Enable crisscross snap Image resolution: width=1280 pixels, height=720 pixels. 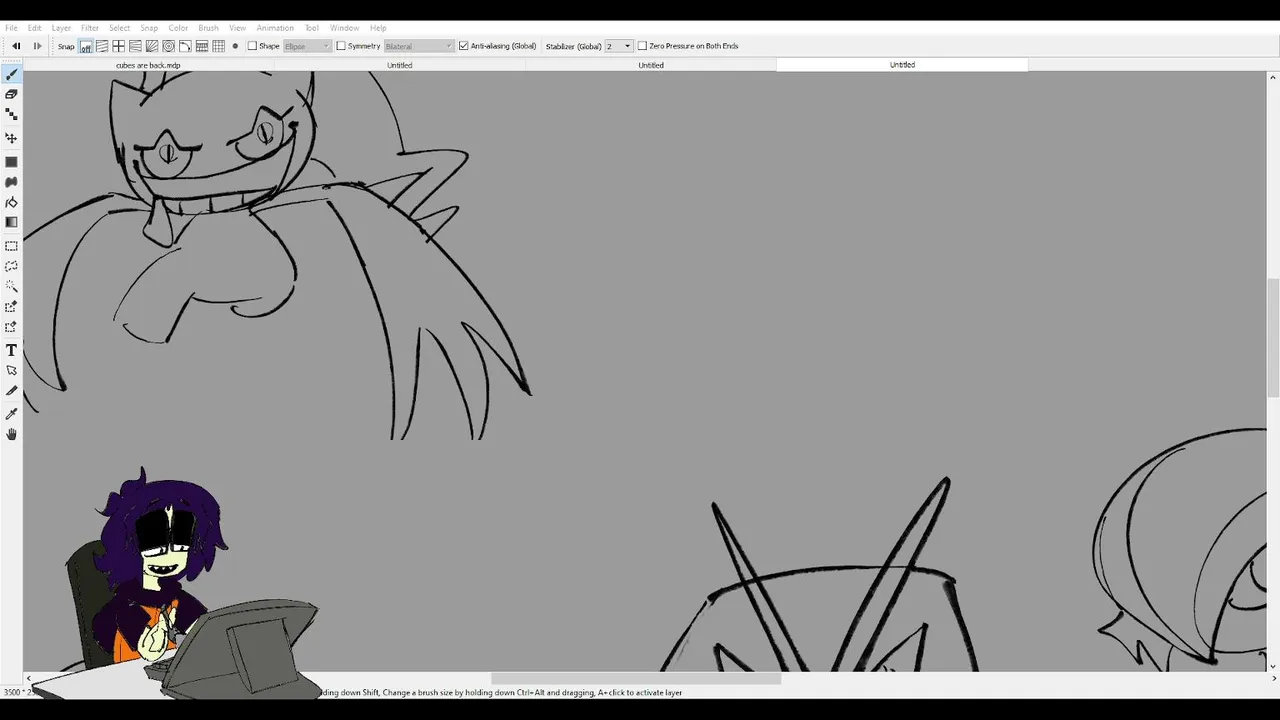click(118, 46)
